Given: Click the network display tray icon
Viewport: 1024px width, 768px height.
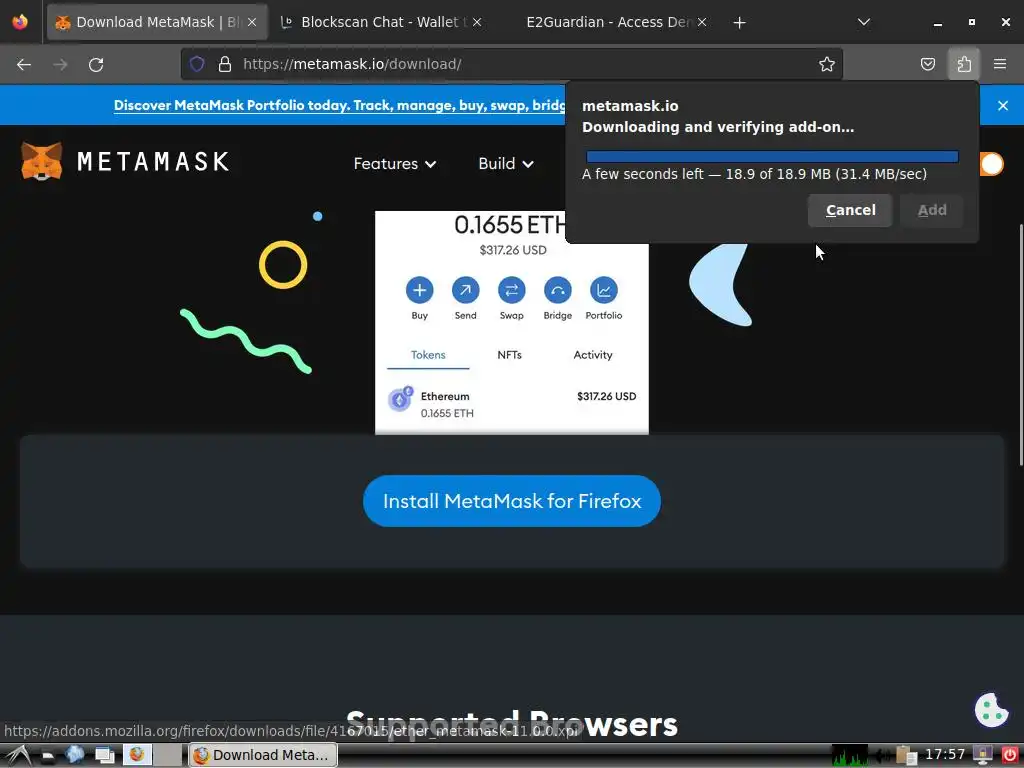Looking at the screenshot, I should (982, 756).
